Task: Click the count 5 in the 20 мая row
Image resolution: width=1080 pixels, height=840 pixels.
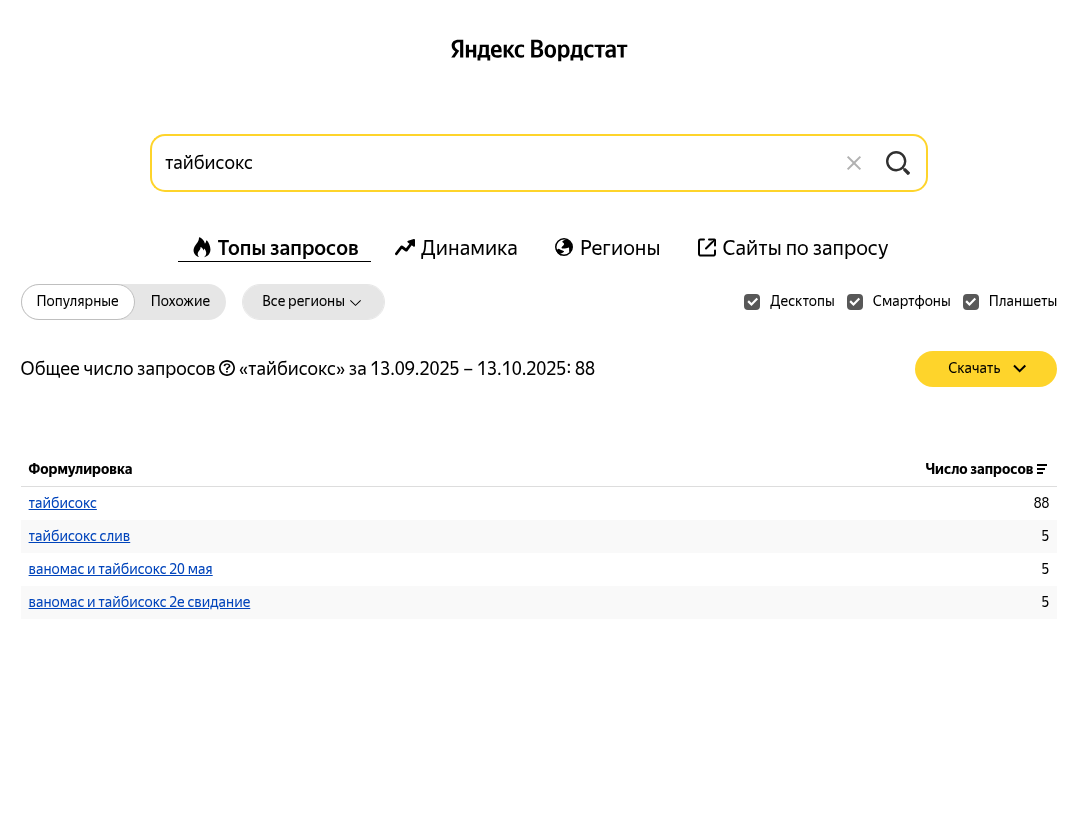Action: tap(1045, 569)
